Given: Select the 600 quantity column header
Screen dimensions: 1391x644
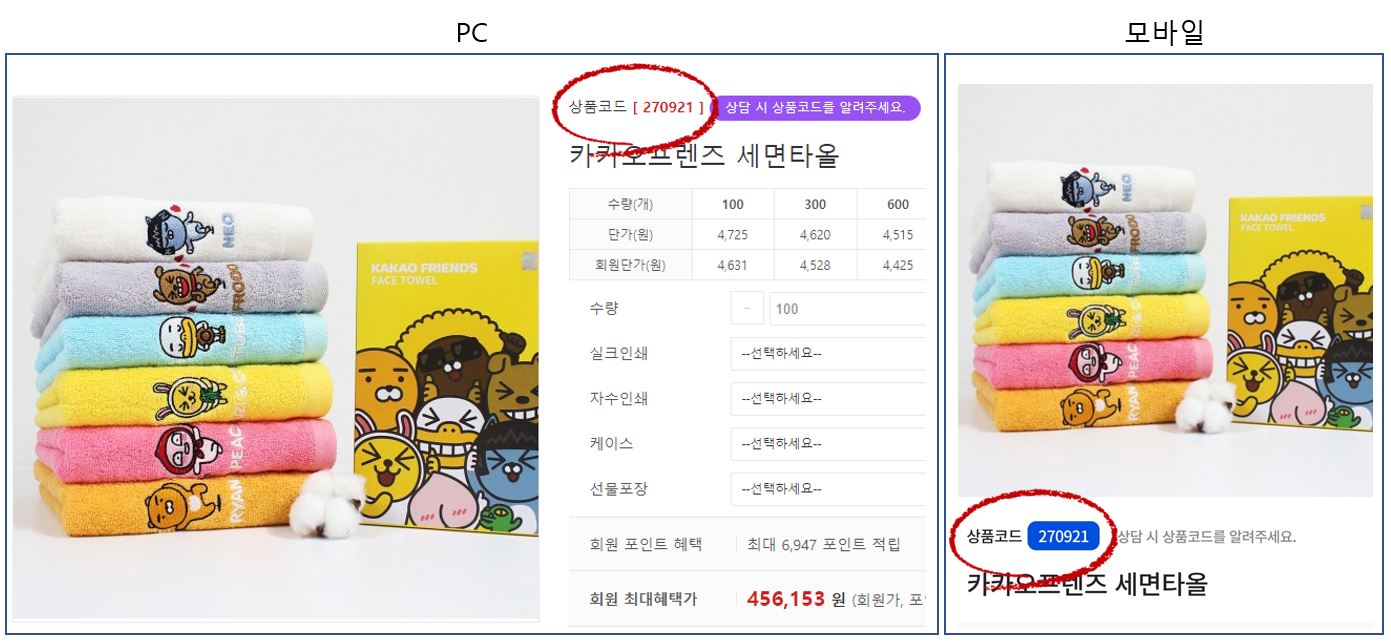Looking at the screenshot, I should [897, 204].
